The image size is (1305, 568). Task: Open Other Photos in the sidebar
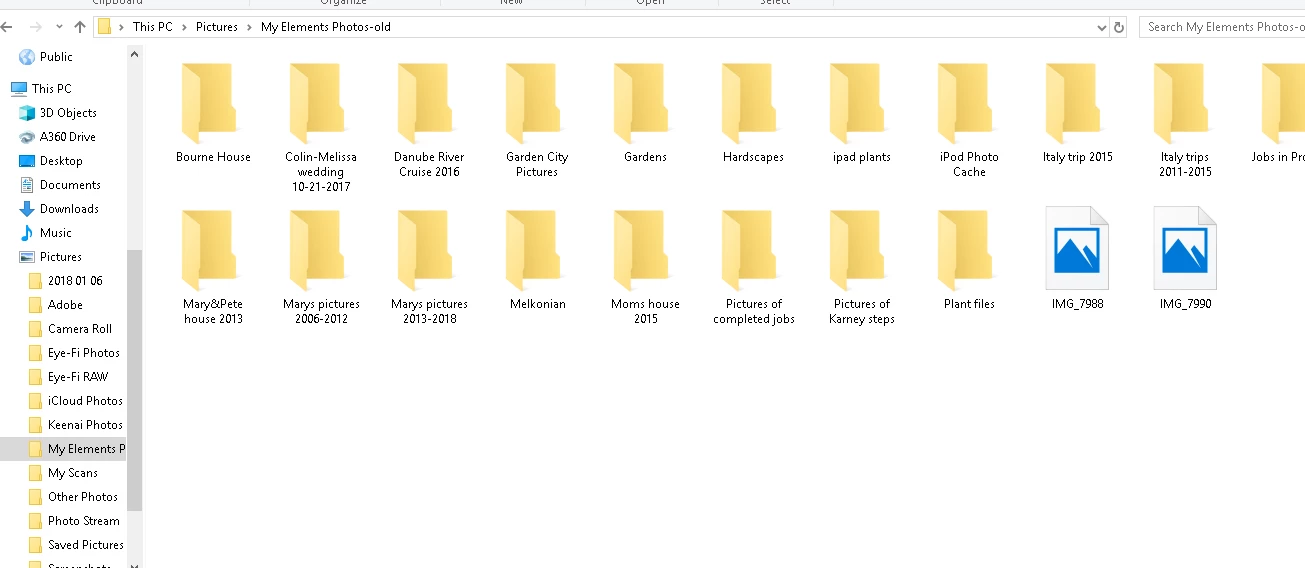pos(83,497)
